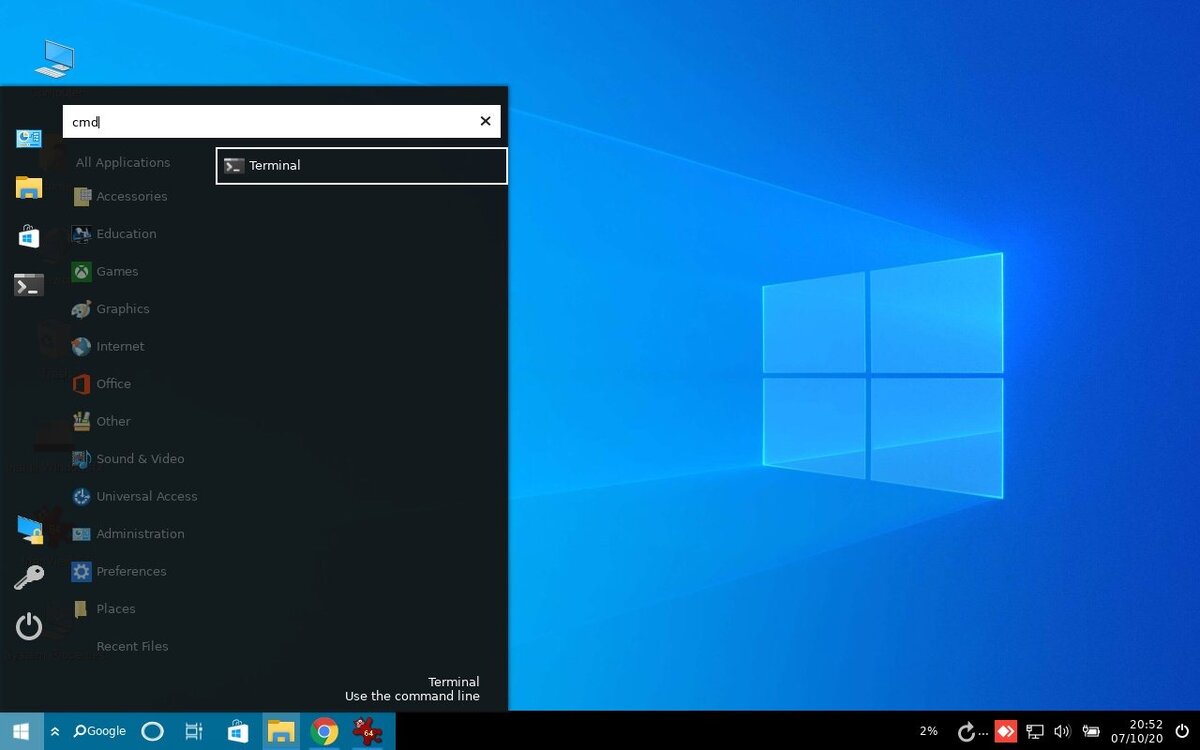Open file manager from favorites sidebar
This screenshot has height=750, width=1200.
point(29,187)
